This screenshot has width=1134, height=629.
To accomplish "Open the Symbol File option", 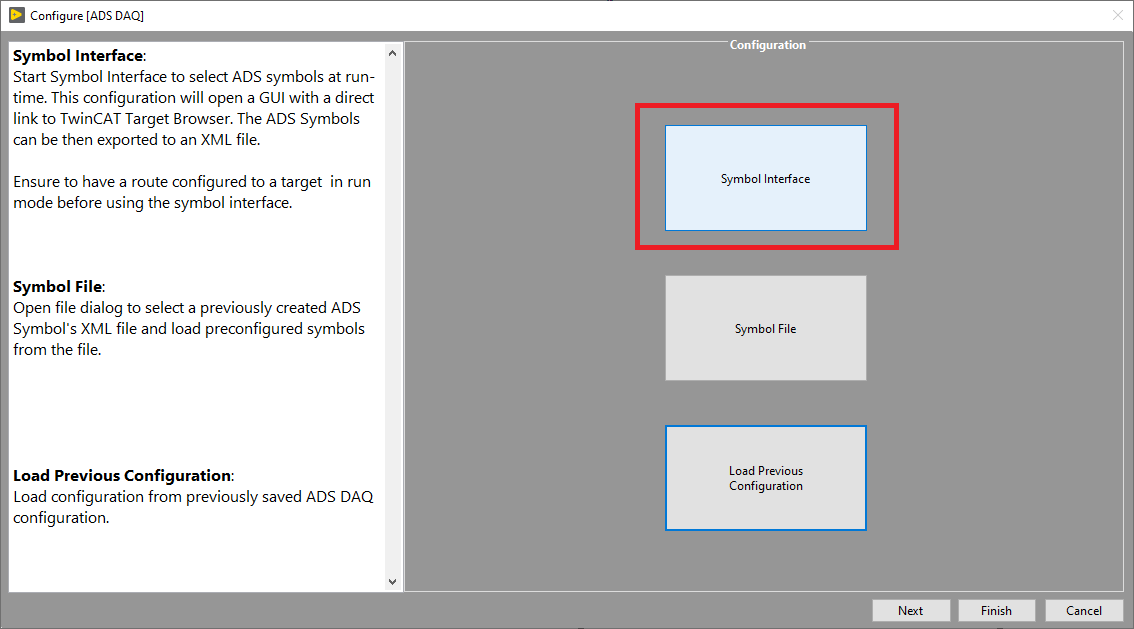I will point(765,328).
